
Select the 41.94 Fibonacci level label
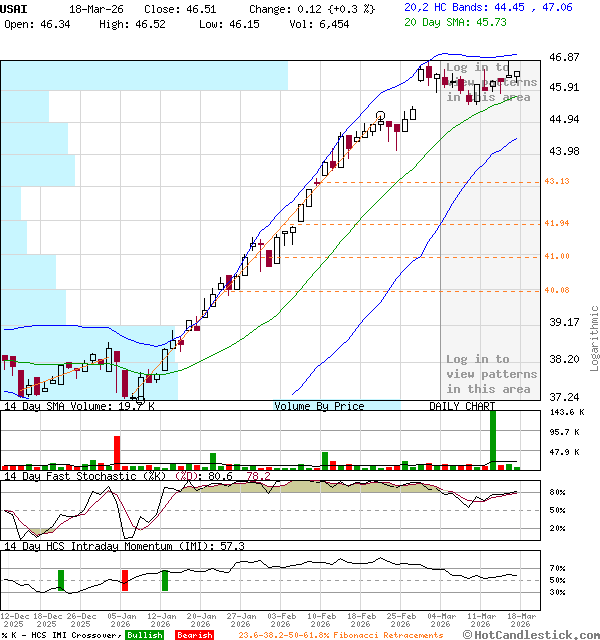(x=557, y=223)
